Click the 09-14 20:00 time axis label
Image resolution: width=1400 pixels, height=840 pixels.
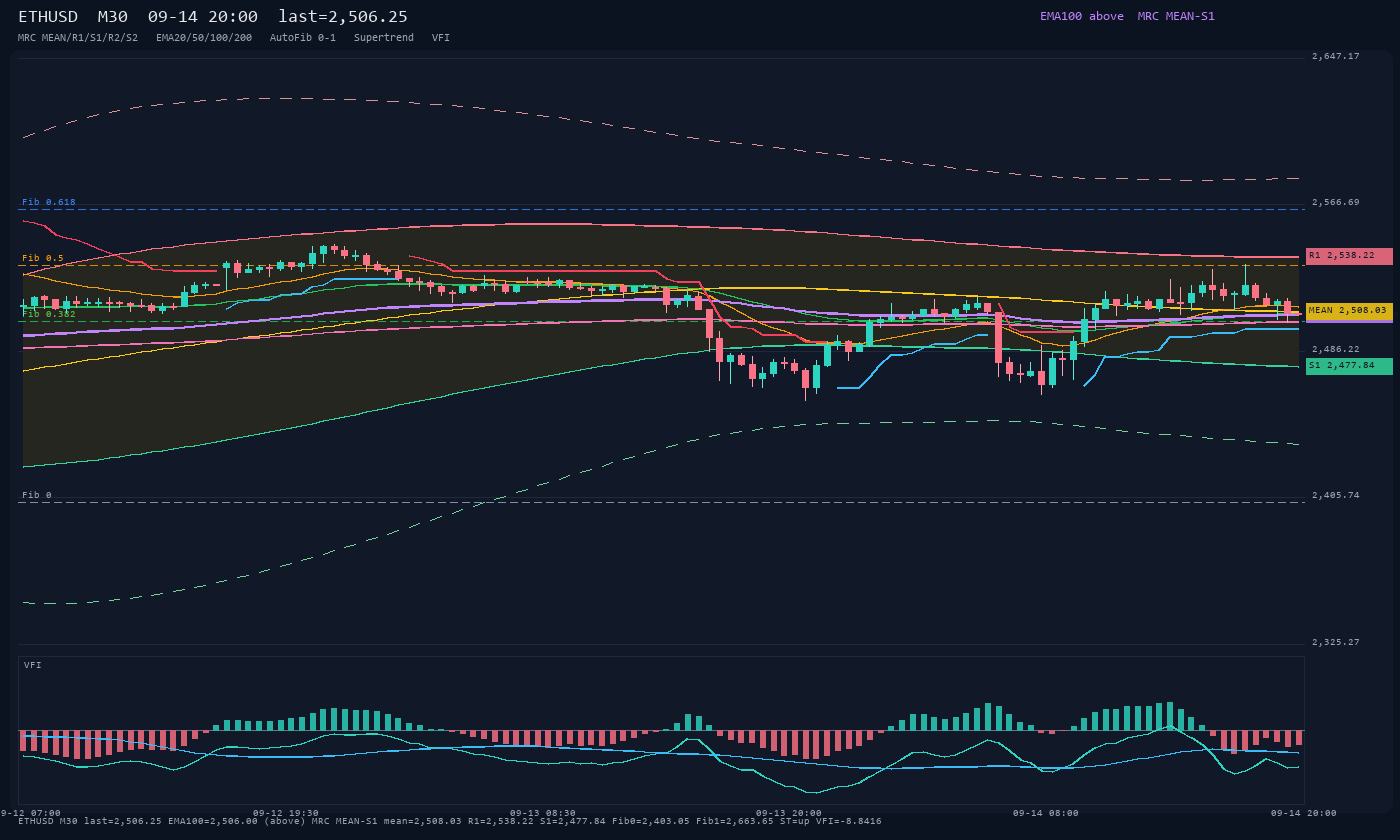pyautogui.click(x=1304, y=813)
